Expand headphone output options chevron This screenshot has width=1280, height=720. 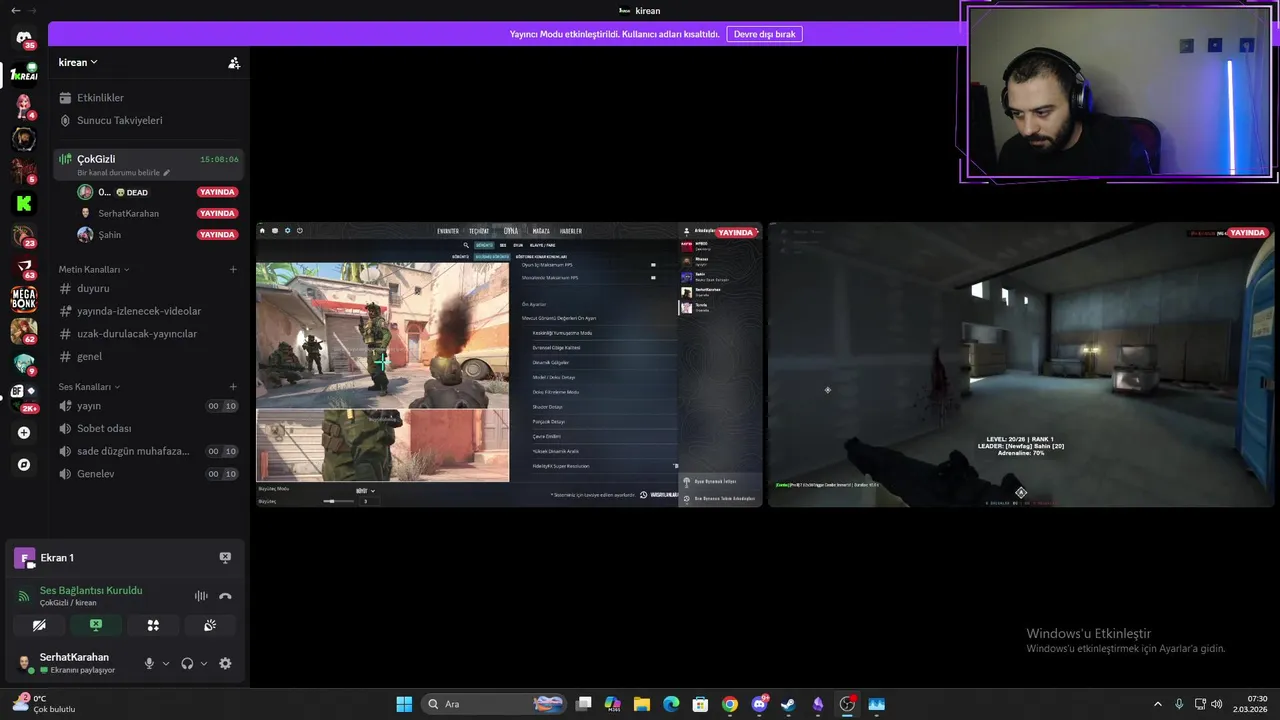pyautogui.click(x=204, y=663)
